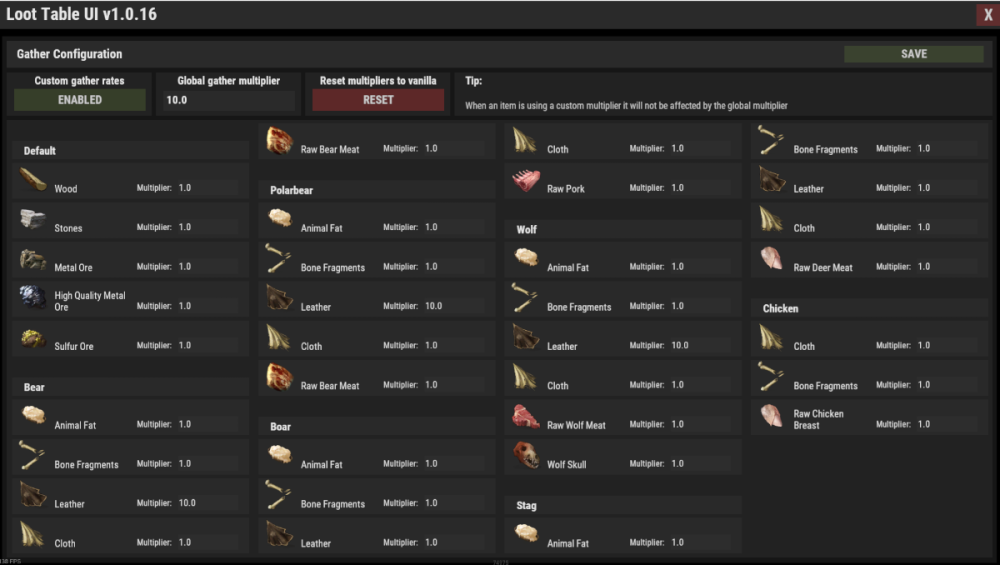Edit the Raw Chicken Breast multiplier value
Image resolution: width=1000 pixels, height=565 pixels.
coord(946,424)
